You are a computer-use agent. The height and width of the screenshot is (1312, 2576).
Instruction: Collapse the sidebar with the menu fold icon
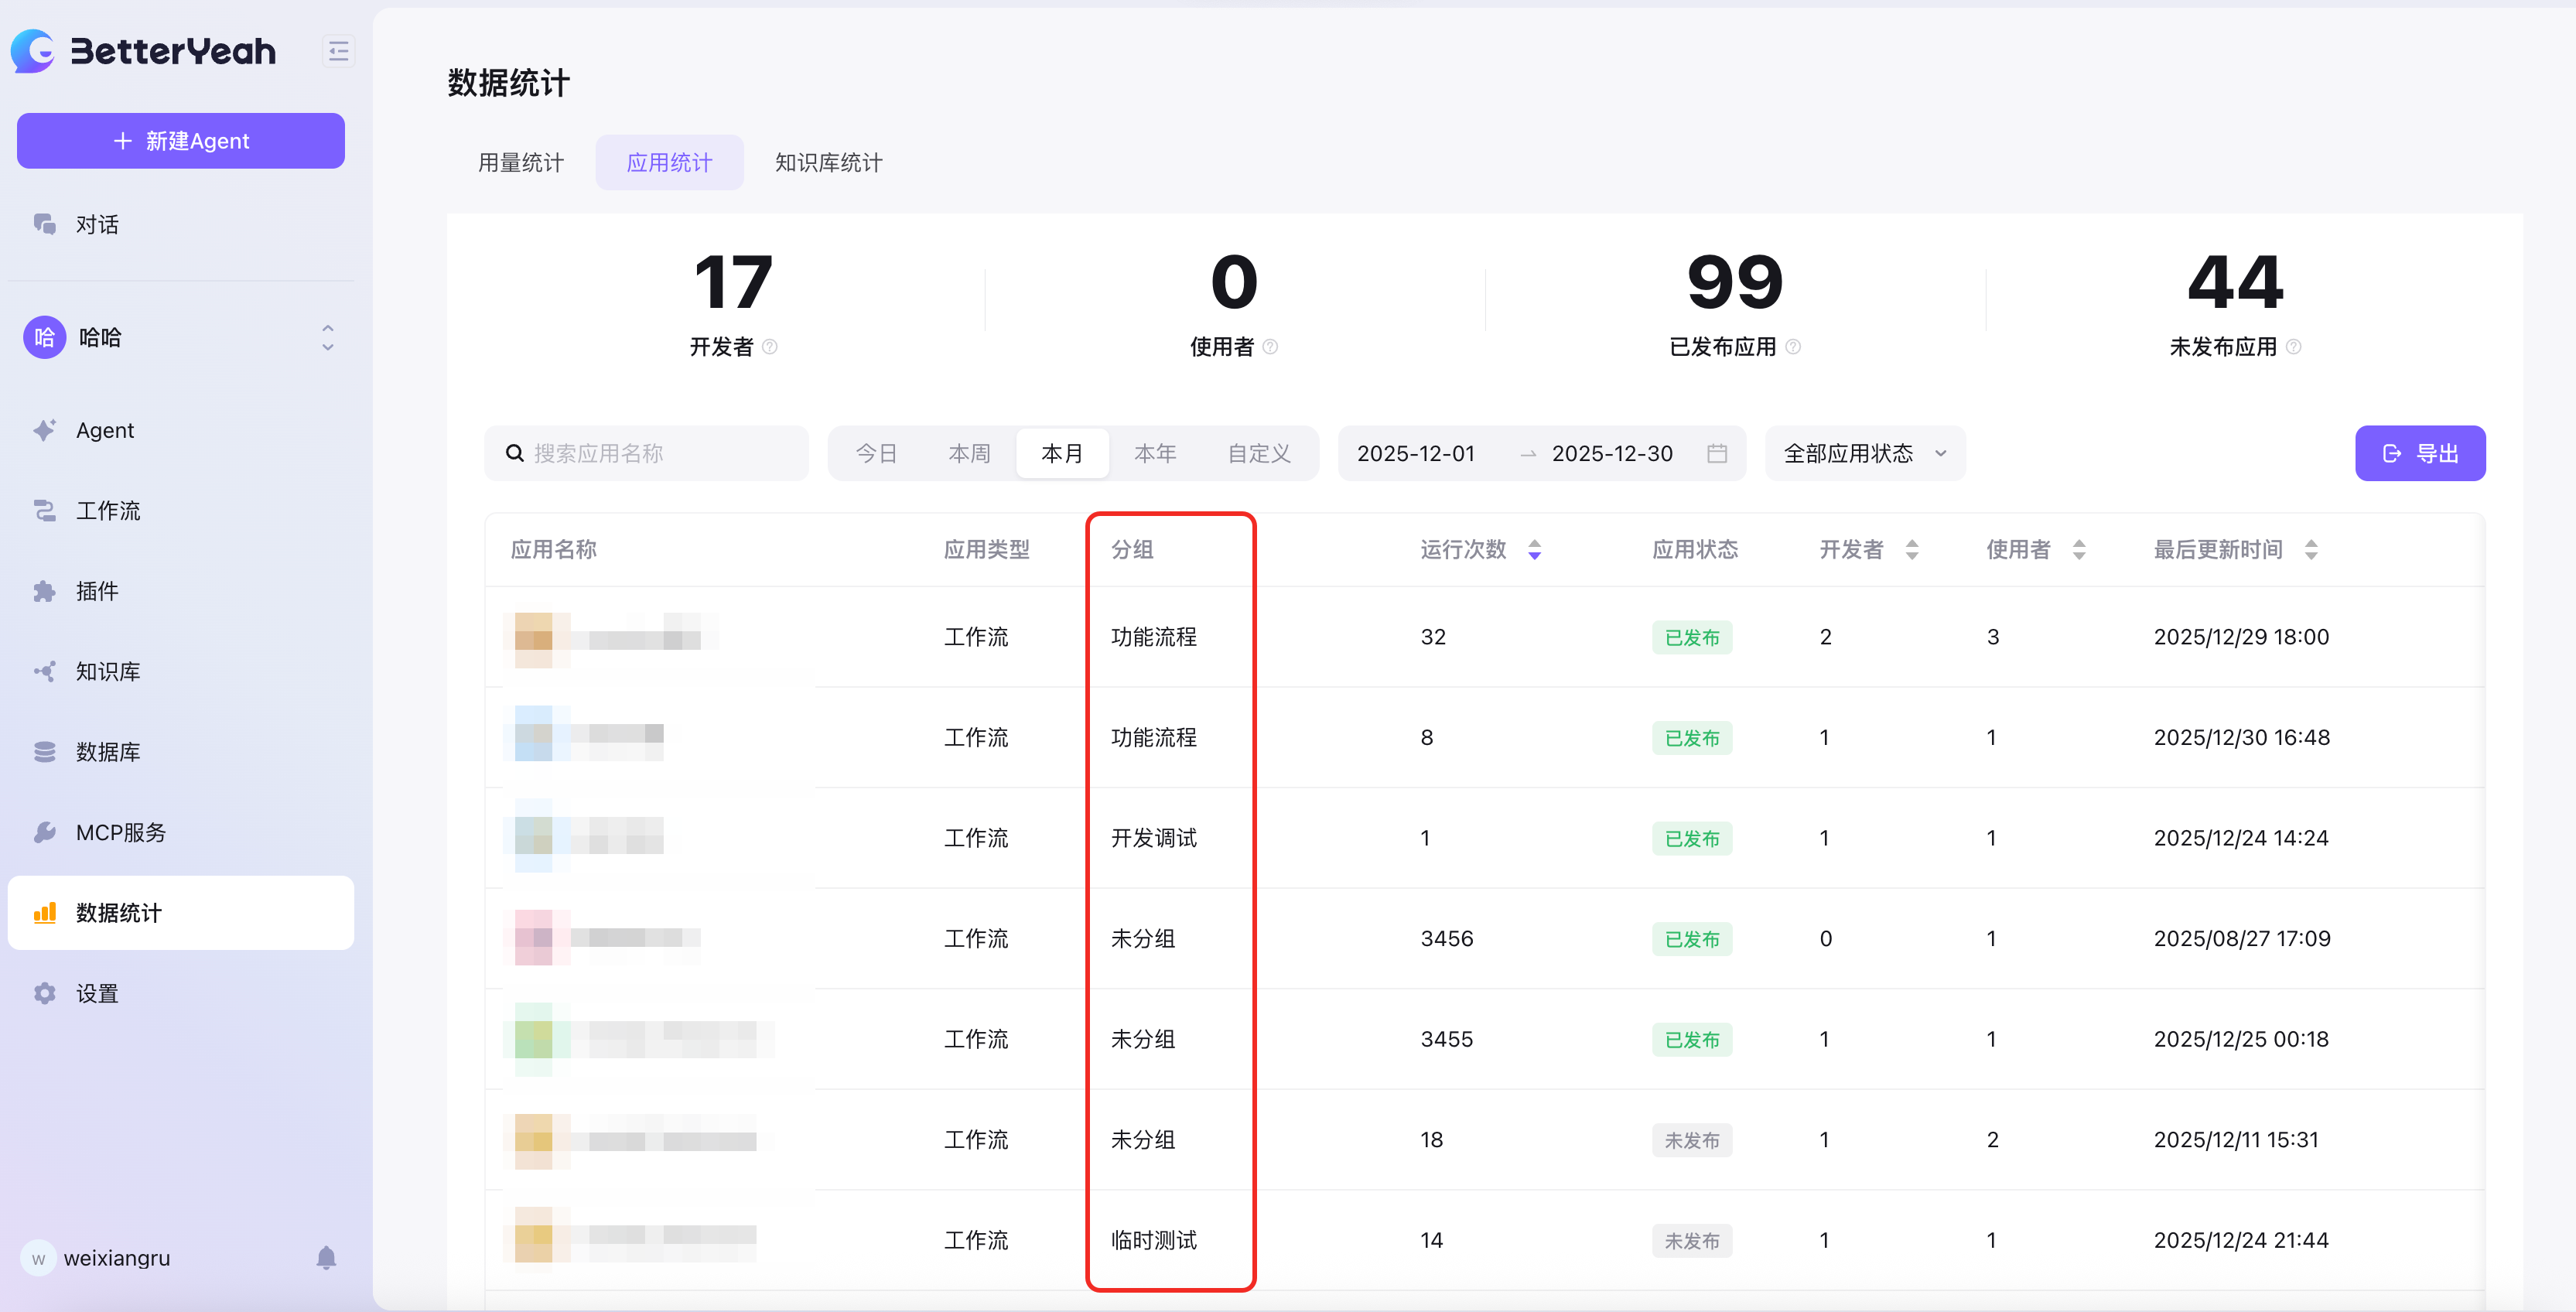click(338, 50)
